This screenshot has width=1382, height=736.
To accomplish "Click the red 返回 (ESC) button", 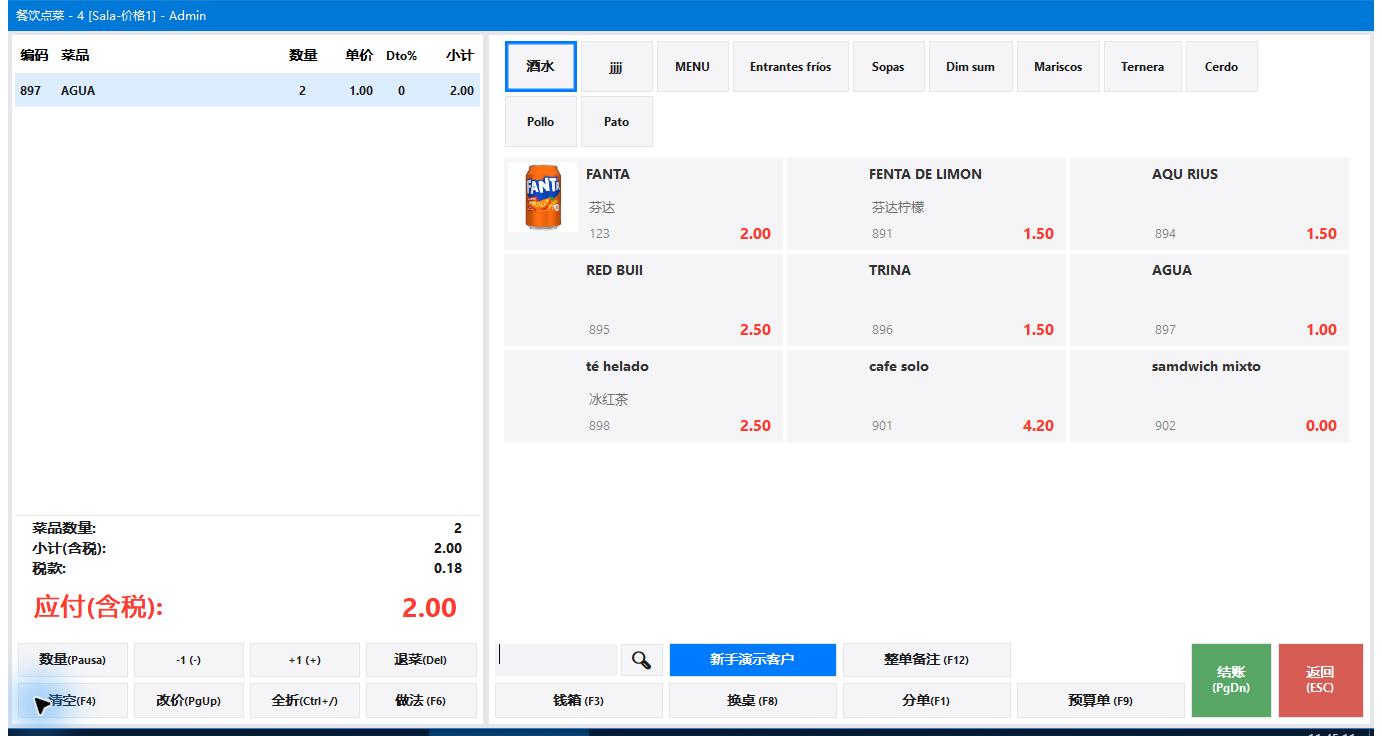I will pyautogui.click(x=1321, y=680).
